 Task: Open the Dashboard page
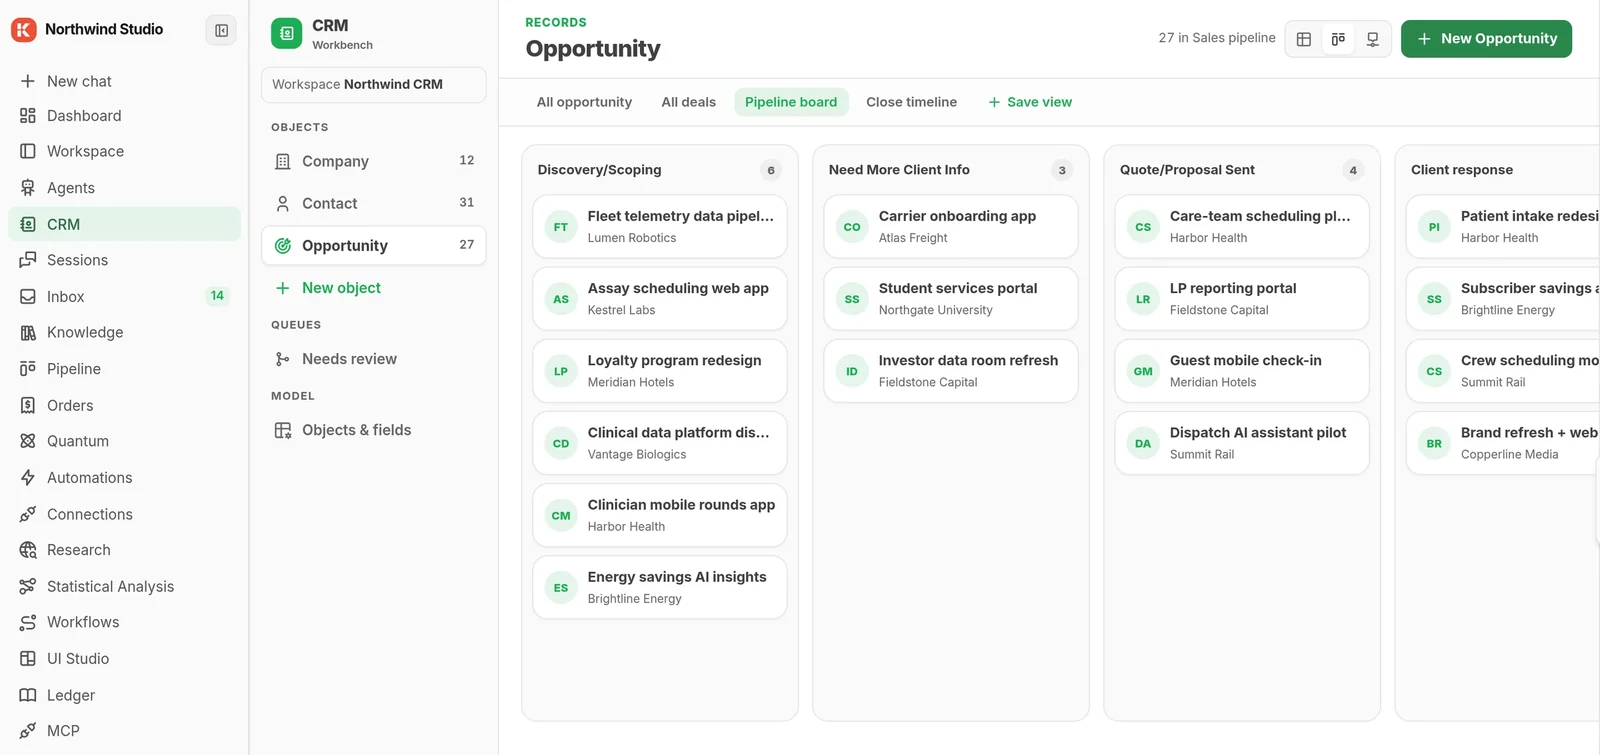tap(124, 116)
